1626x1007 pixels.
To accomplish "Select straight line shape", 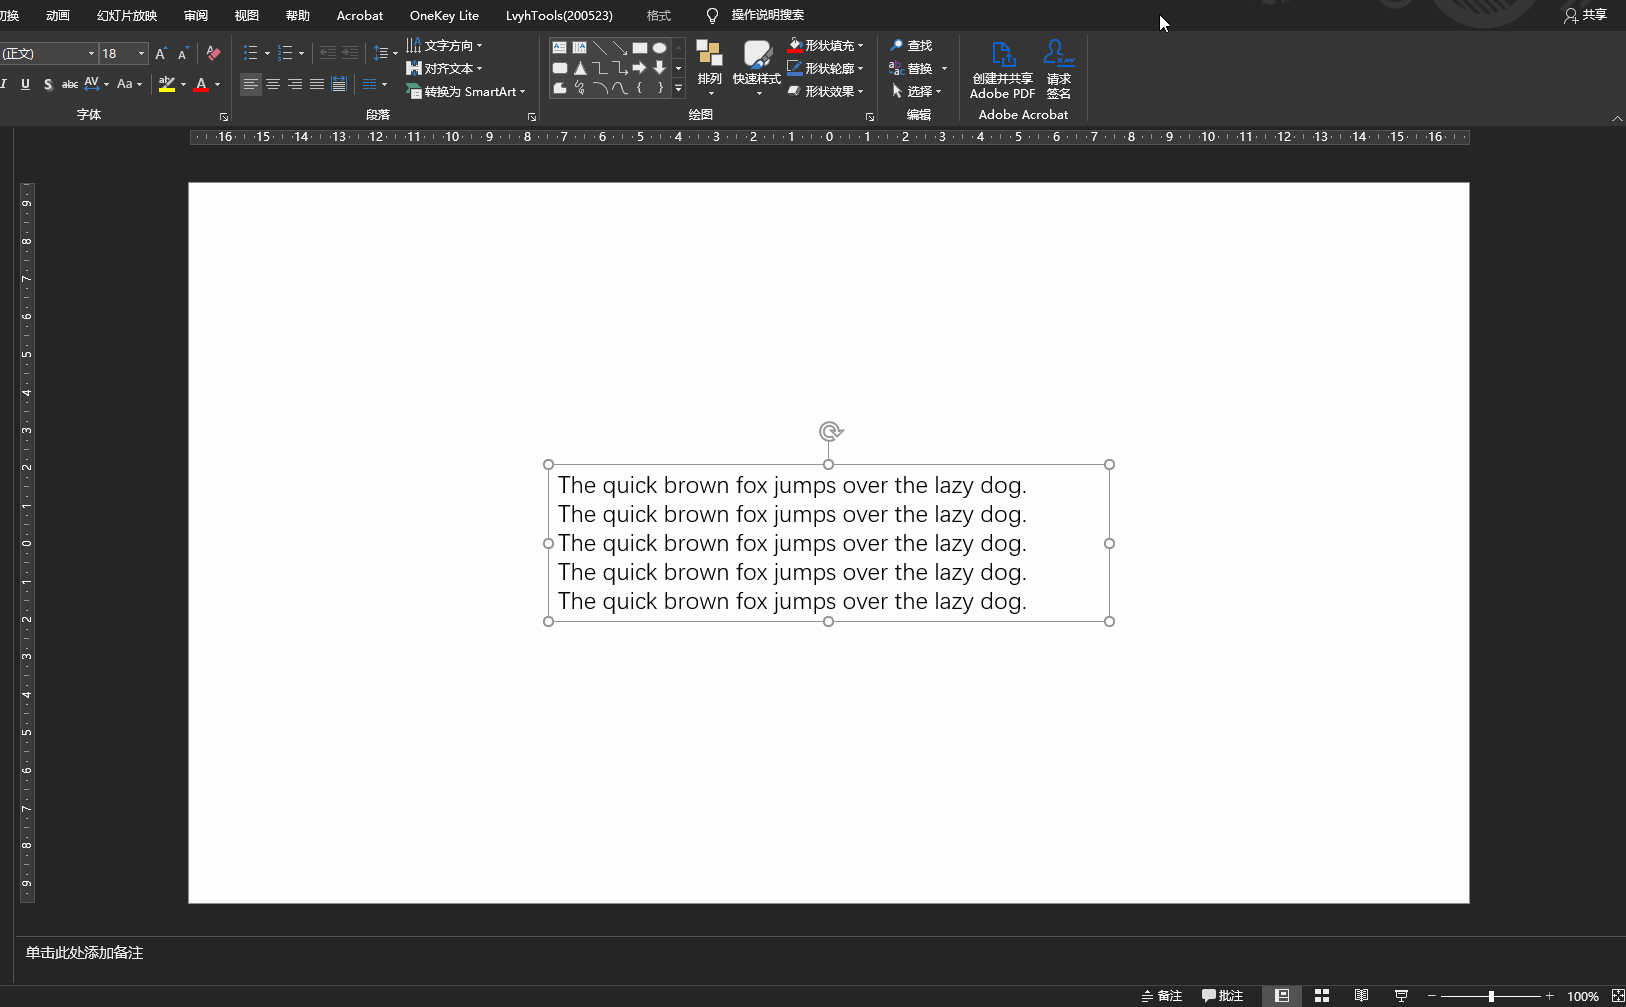I will (x=600, y=48).
